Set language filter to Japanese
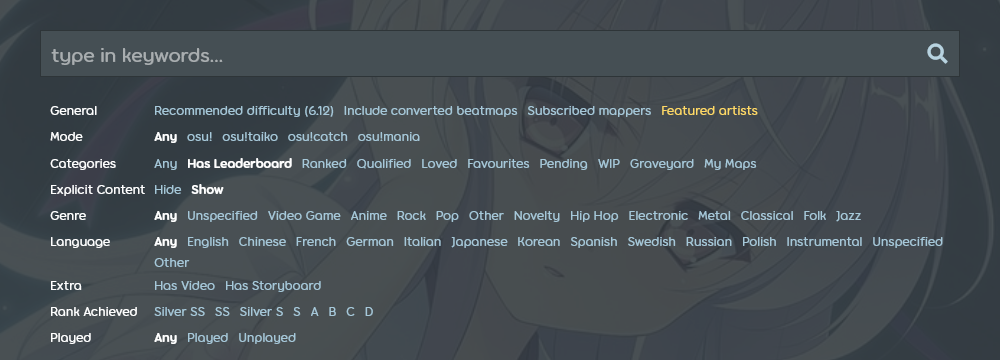 pyautogui.click(x=479, y=242)
